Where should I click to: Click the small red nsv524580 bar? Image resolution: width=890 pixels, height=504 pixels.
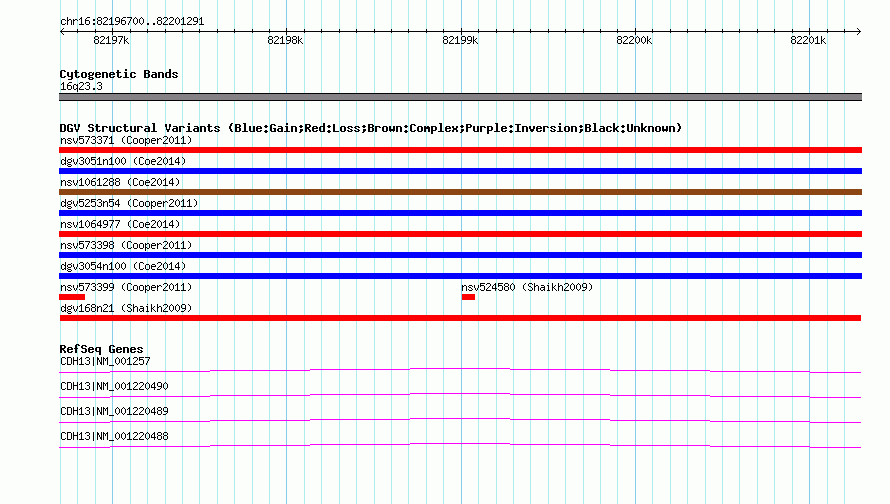click(468, 297)
